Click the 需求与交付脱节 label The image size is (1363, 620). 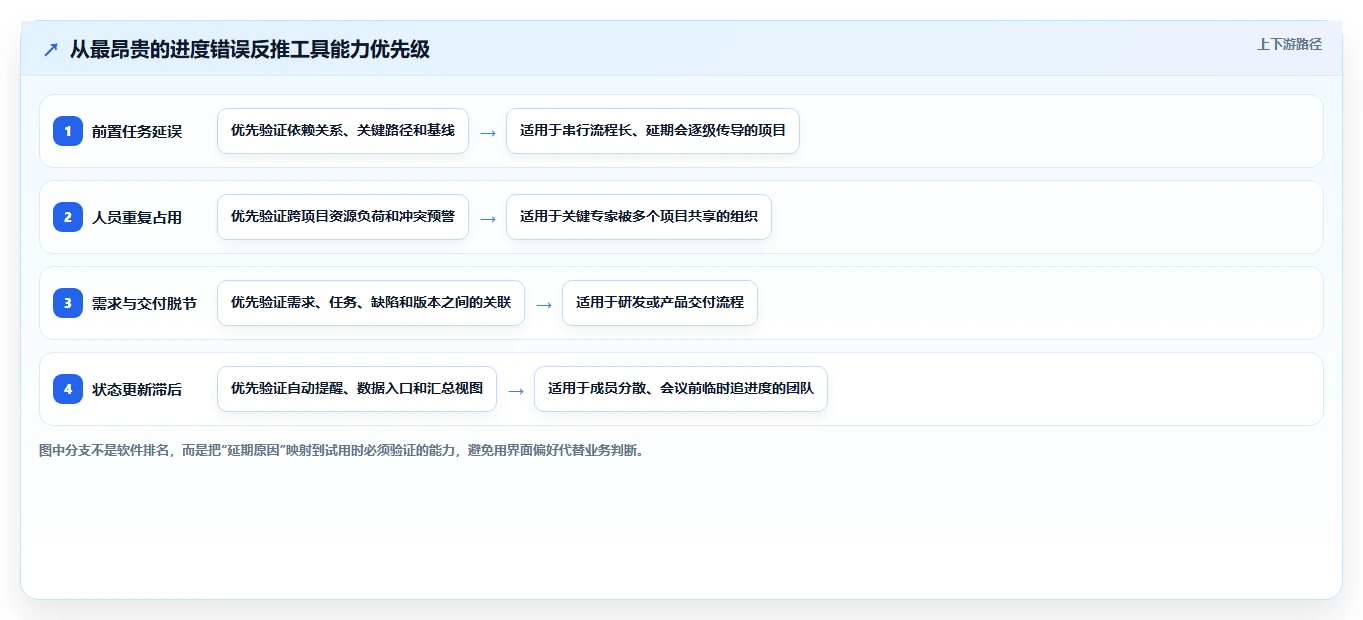144,303
